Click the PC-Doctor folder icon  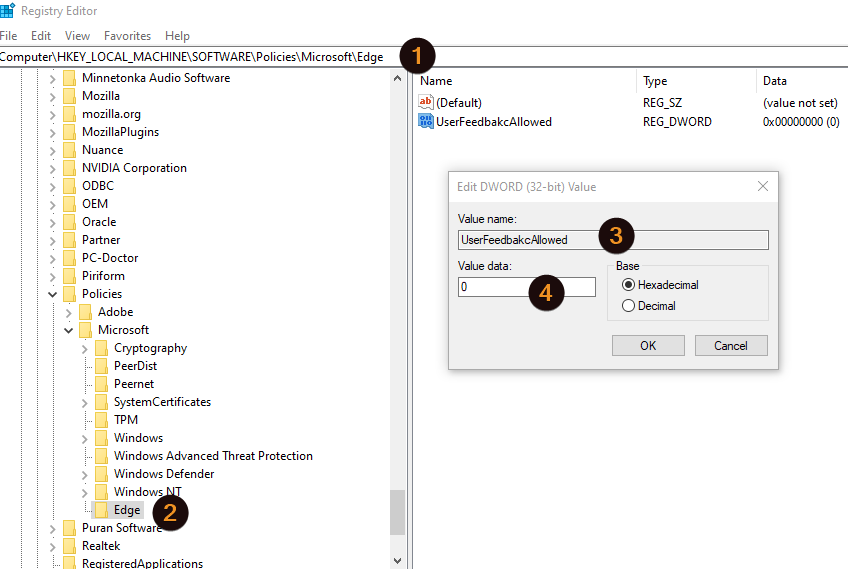point(69,258)
